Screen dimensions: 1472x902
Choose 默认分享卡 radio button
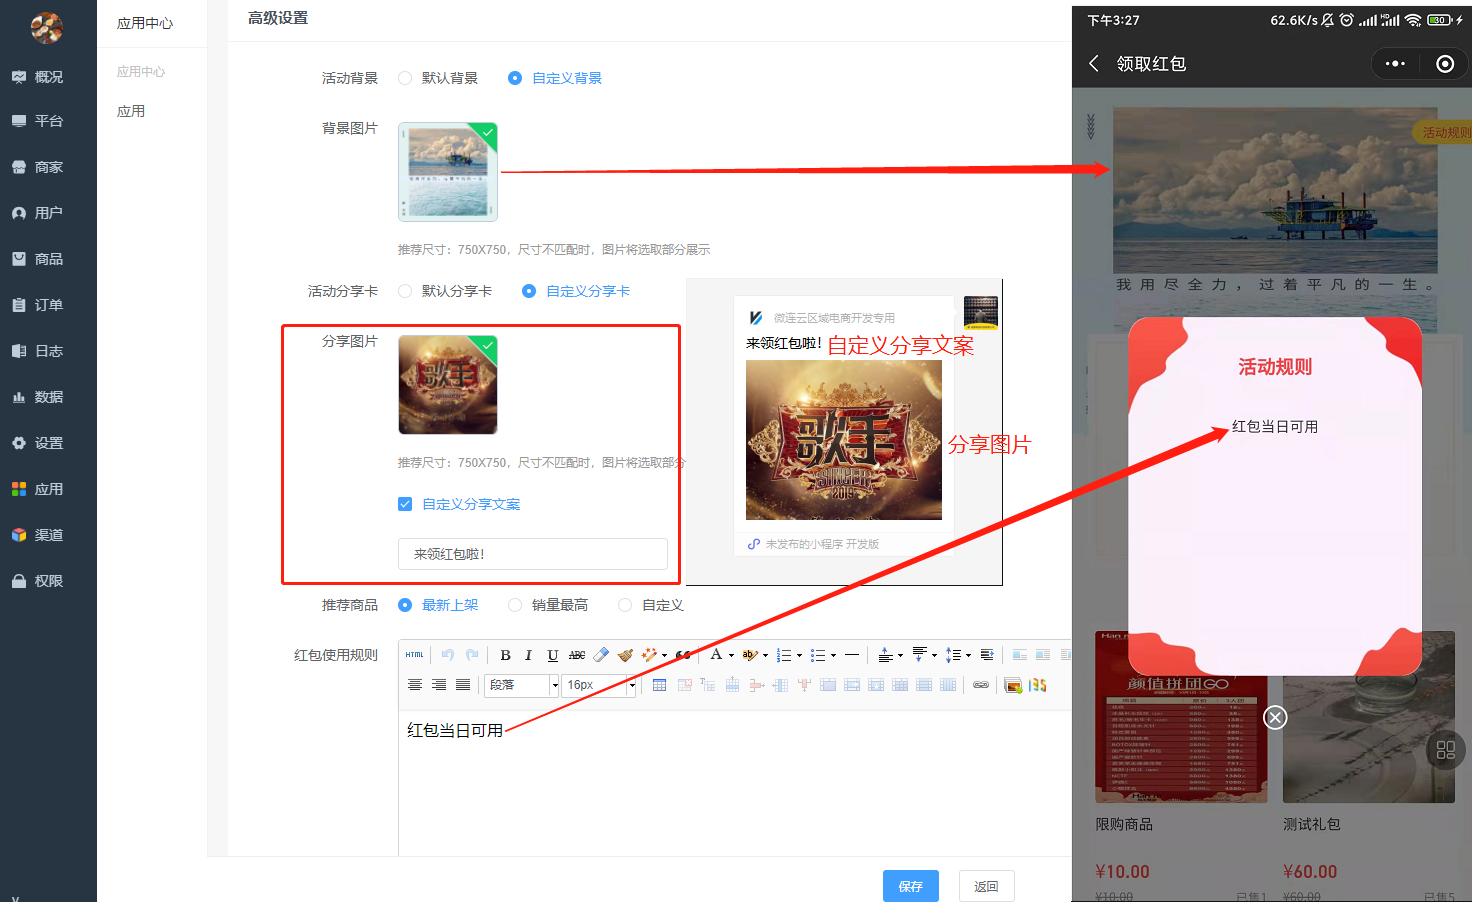[x=405, y=291]
